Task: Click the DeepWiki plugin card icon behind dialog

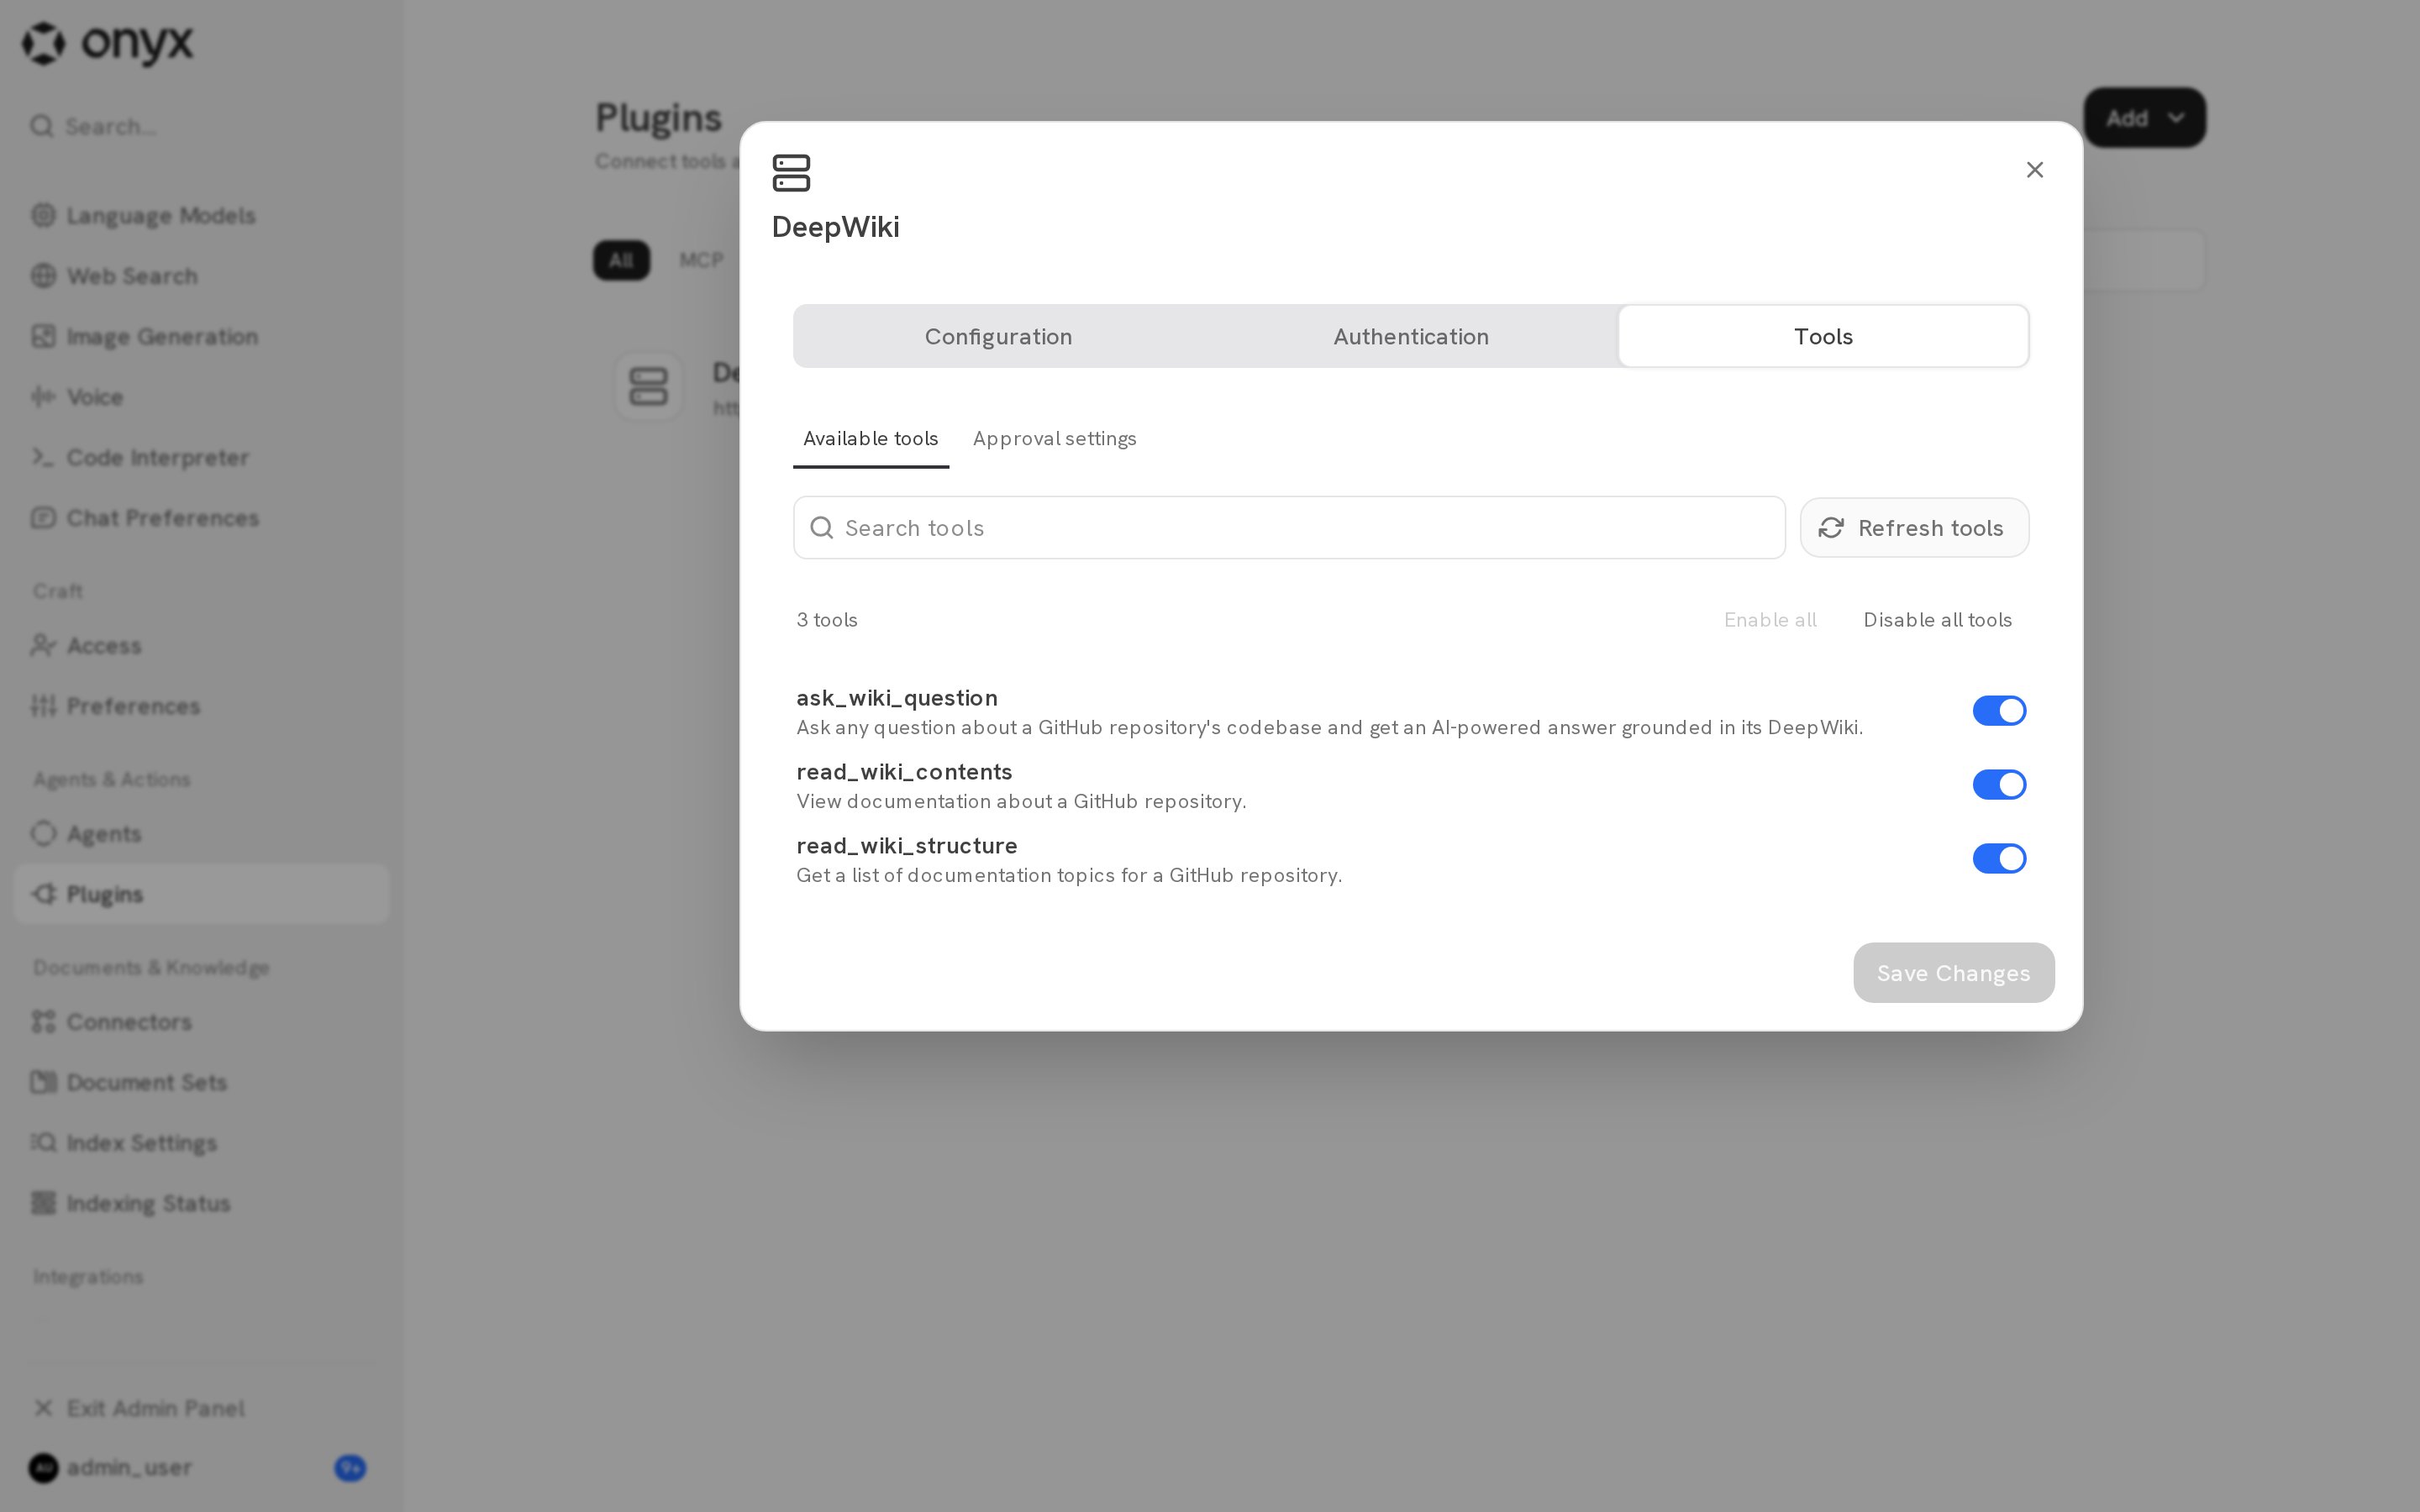Action: coord(648,386)
